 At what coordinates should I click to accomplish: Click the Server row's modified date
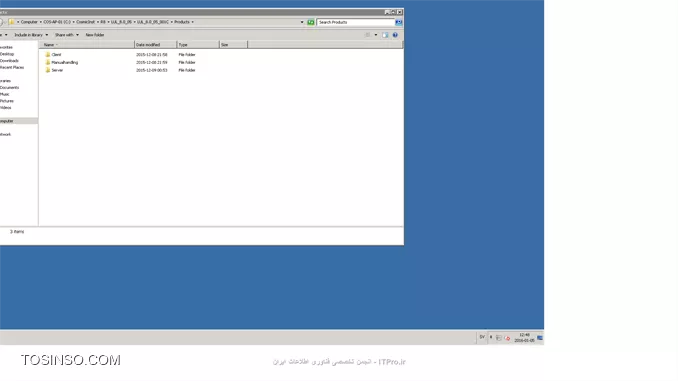152,70
